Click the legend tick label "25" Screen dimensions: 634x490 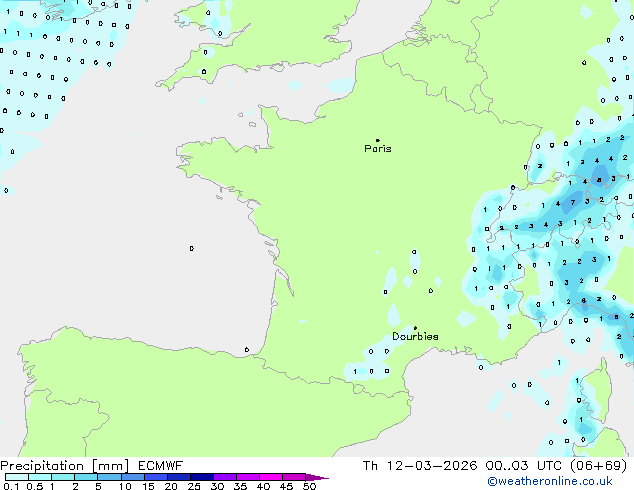point(194,486)
